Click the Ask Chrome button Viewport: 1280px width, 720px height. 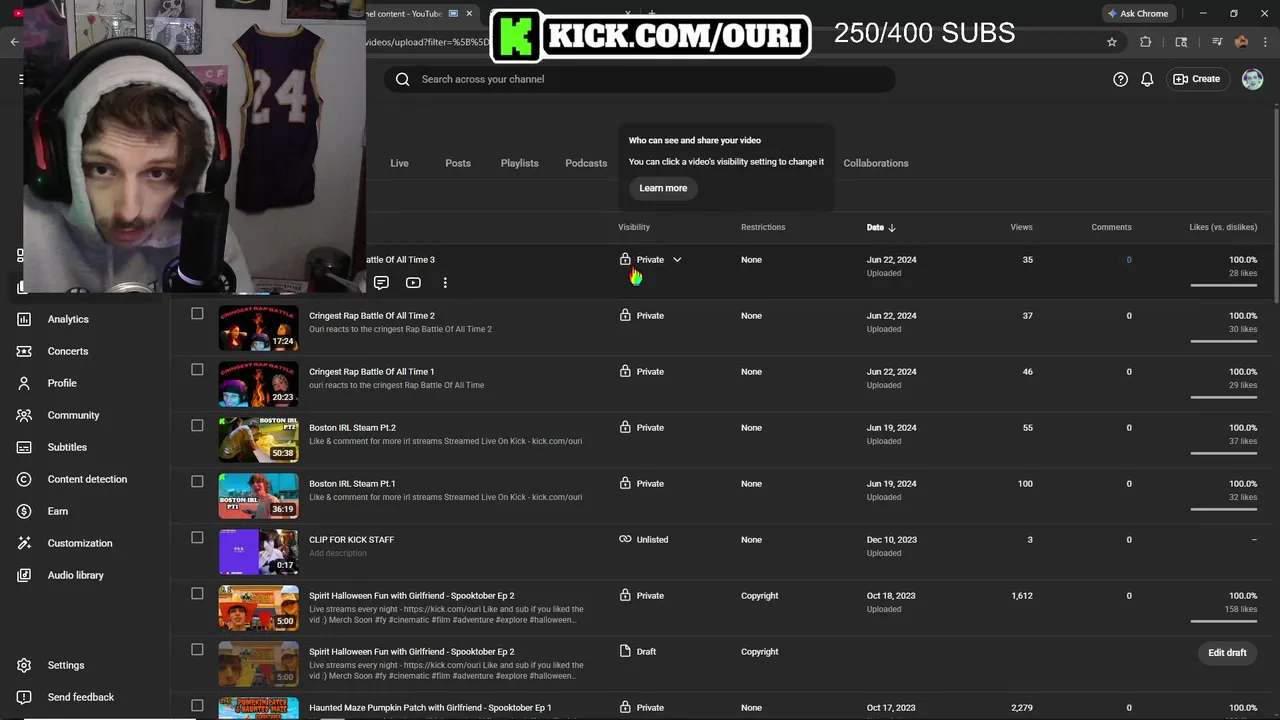tap(1138, 14)
